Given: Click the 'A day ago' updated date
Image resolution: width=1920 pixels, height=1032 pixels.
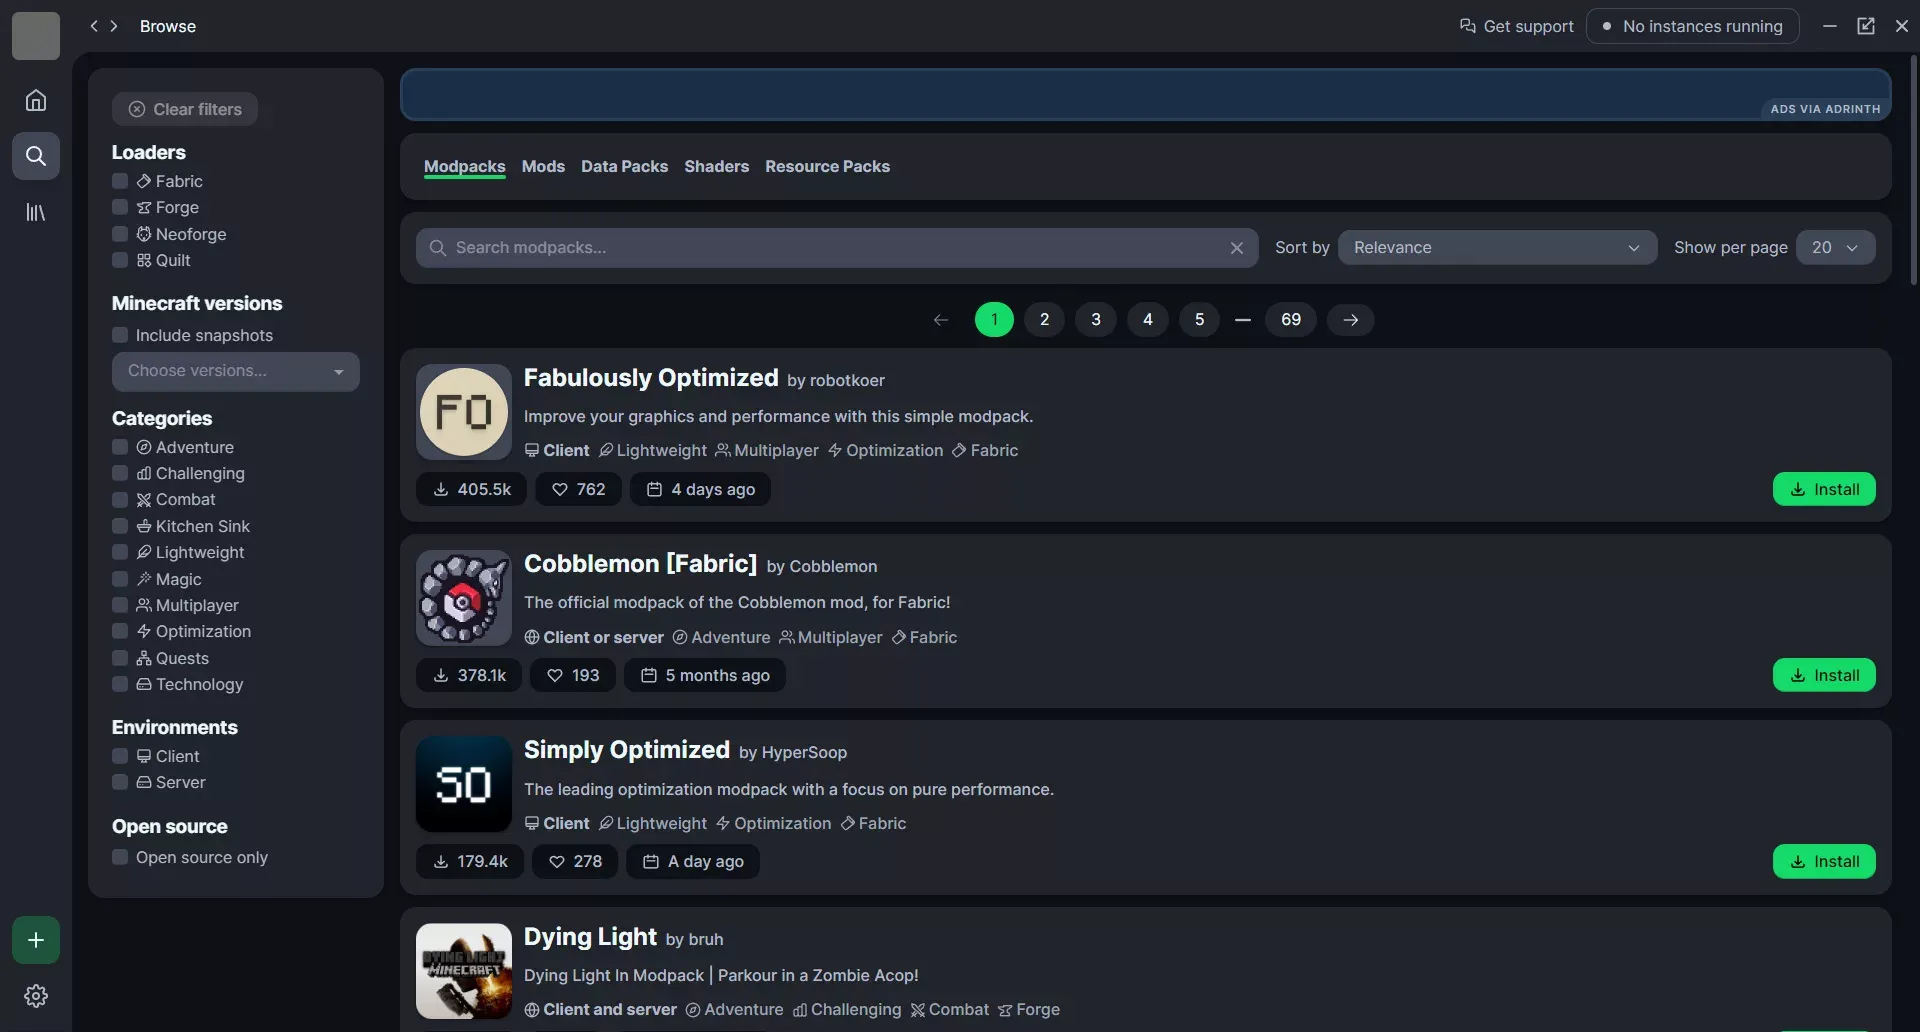Looking at the screenshot, I should click(693, 861).
